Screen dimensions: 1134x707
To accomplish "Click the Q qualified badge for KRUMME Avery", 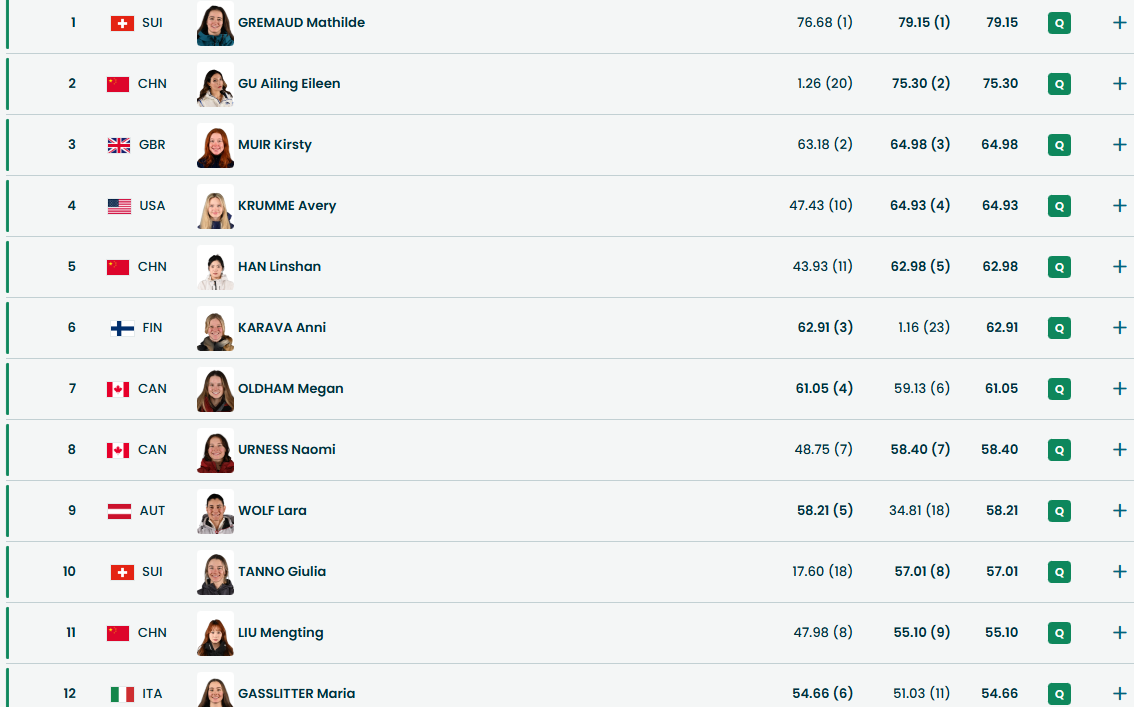I will [x=1059, y=206].
